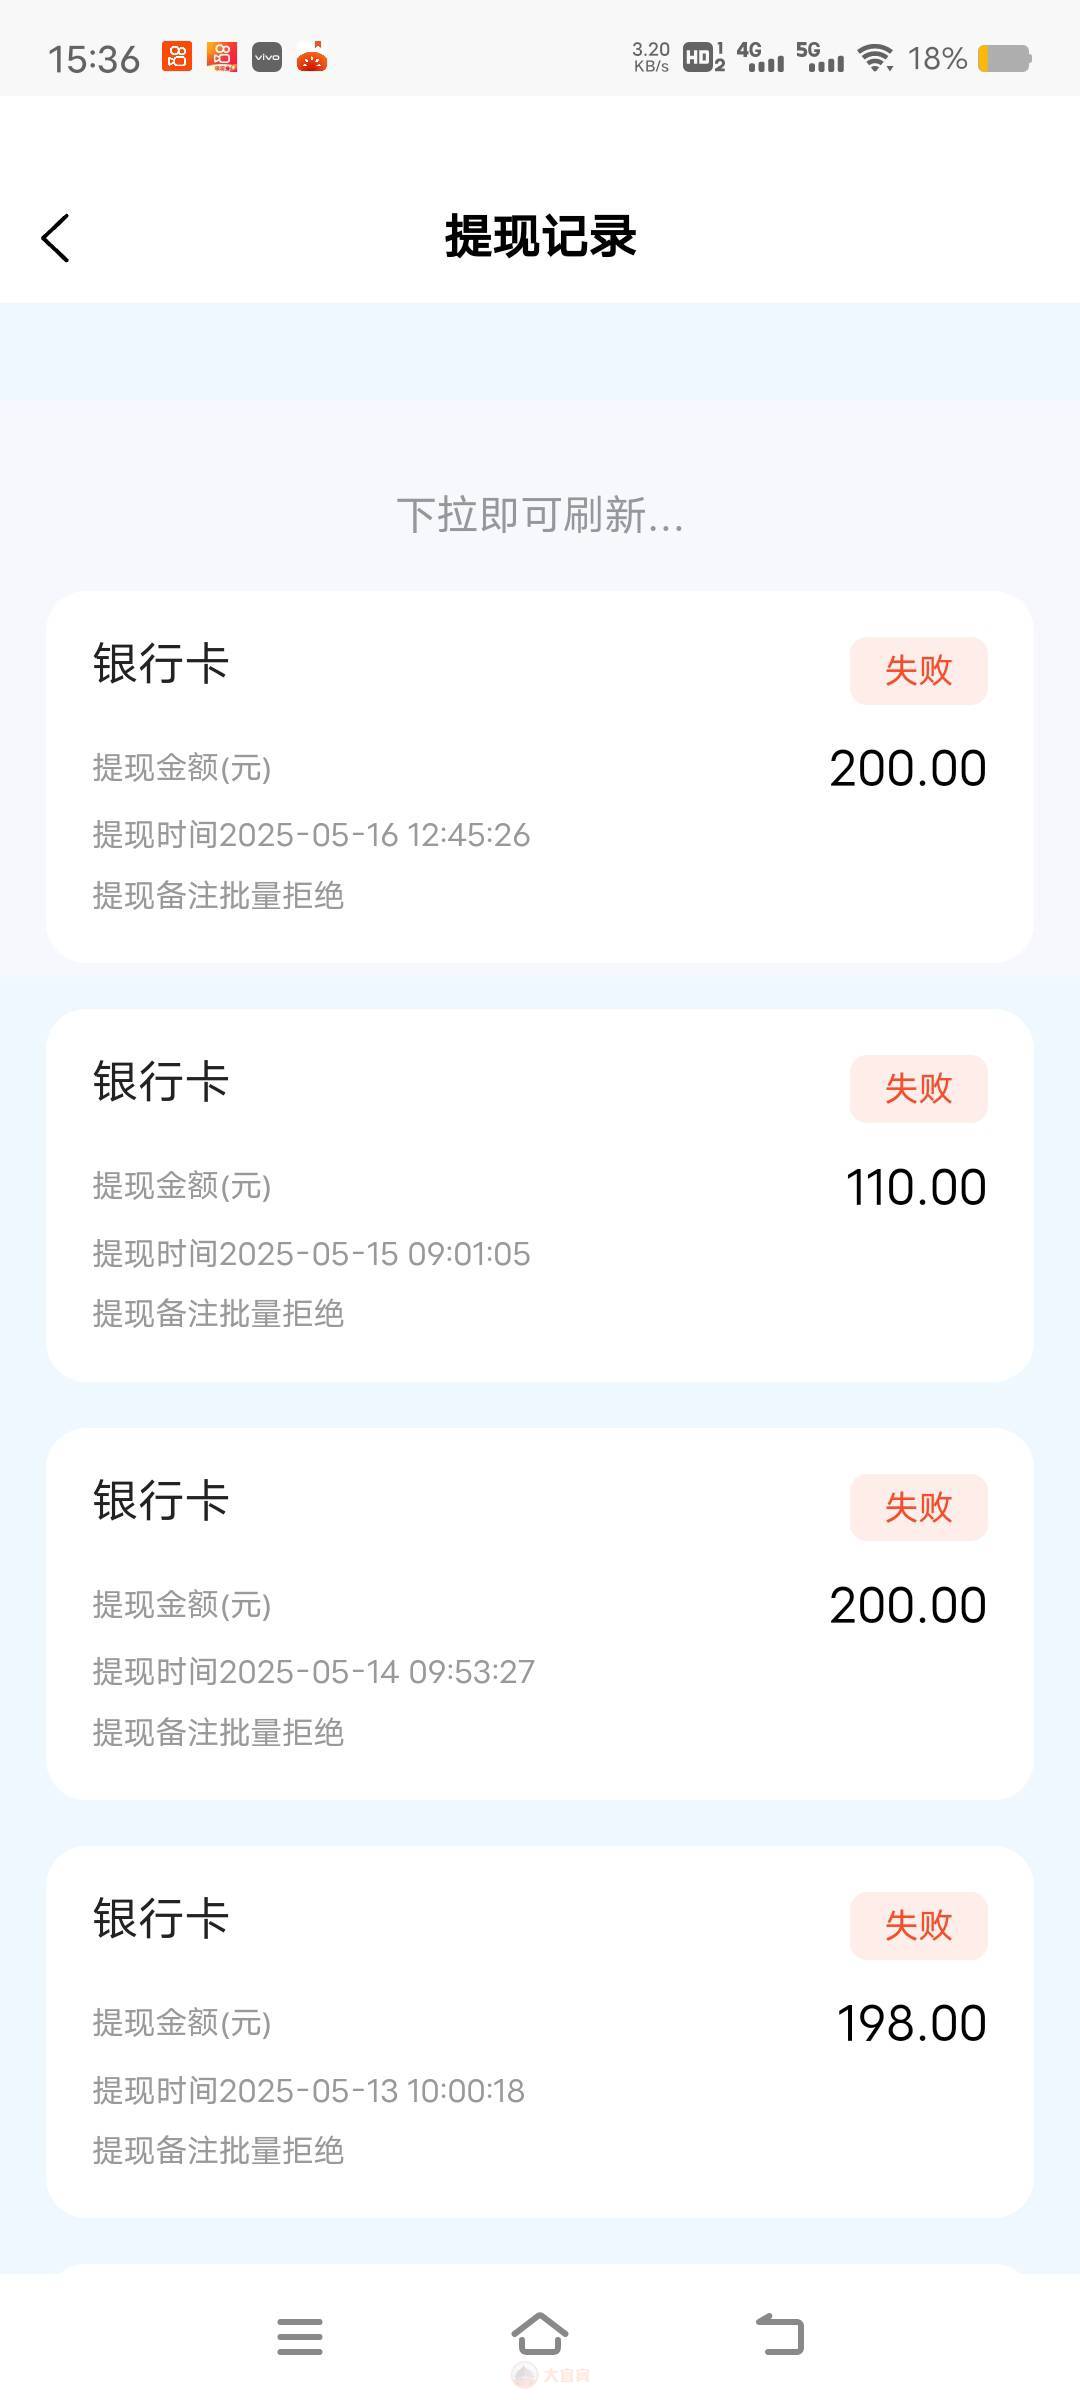Open the 2025-05-16 12:45:26 withdrawal record

(540, 777)
